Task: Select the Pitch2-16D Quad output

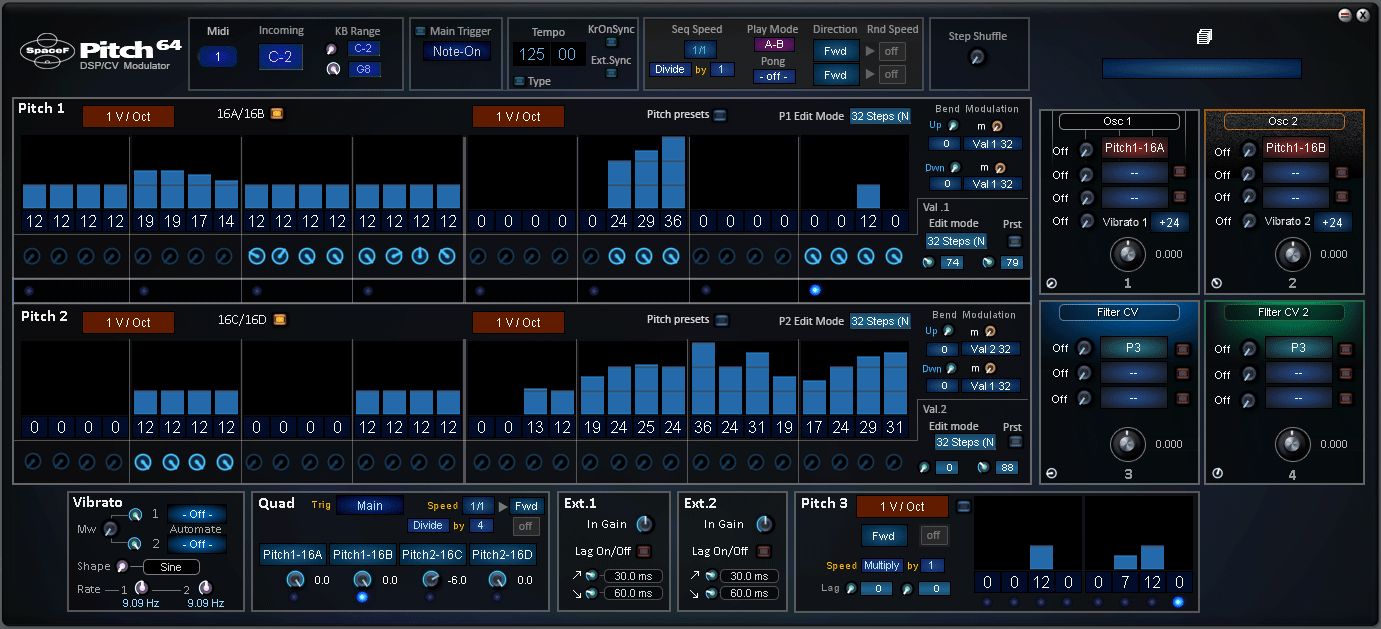Action: pos(502,555)
